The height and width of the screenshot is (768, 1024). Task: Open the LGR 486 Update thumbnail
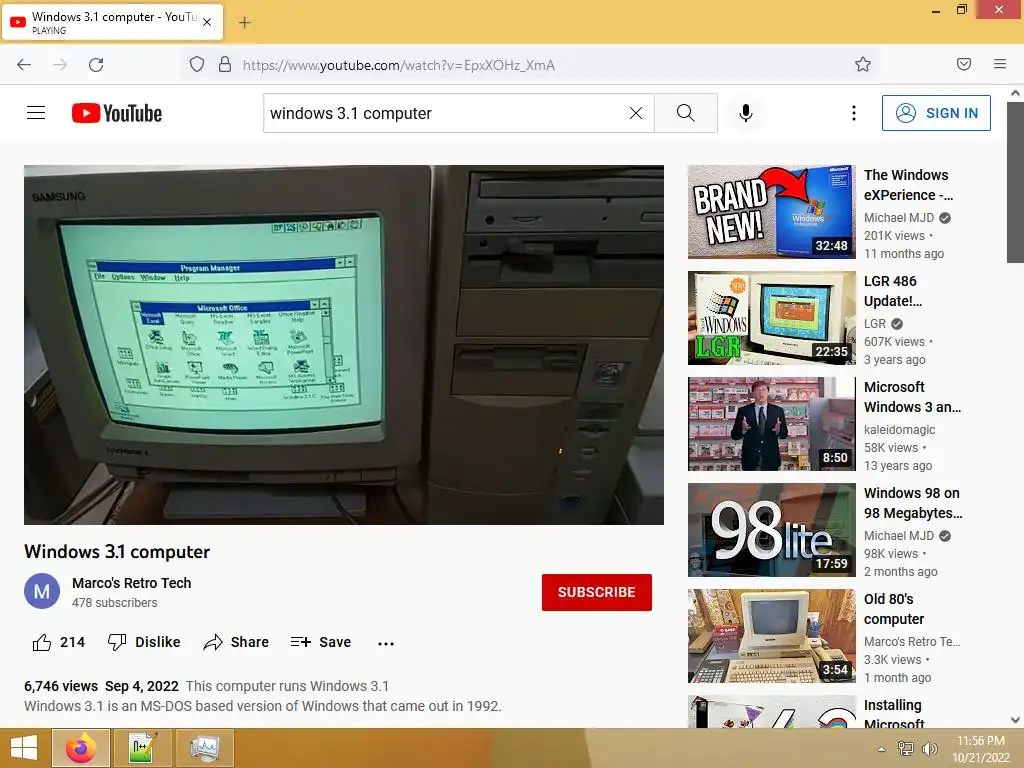pyautogui.click(x=771, y=318)
